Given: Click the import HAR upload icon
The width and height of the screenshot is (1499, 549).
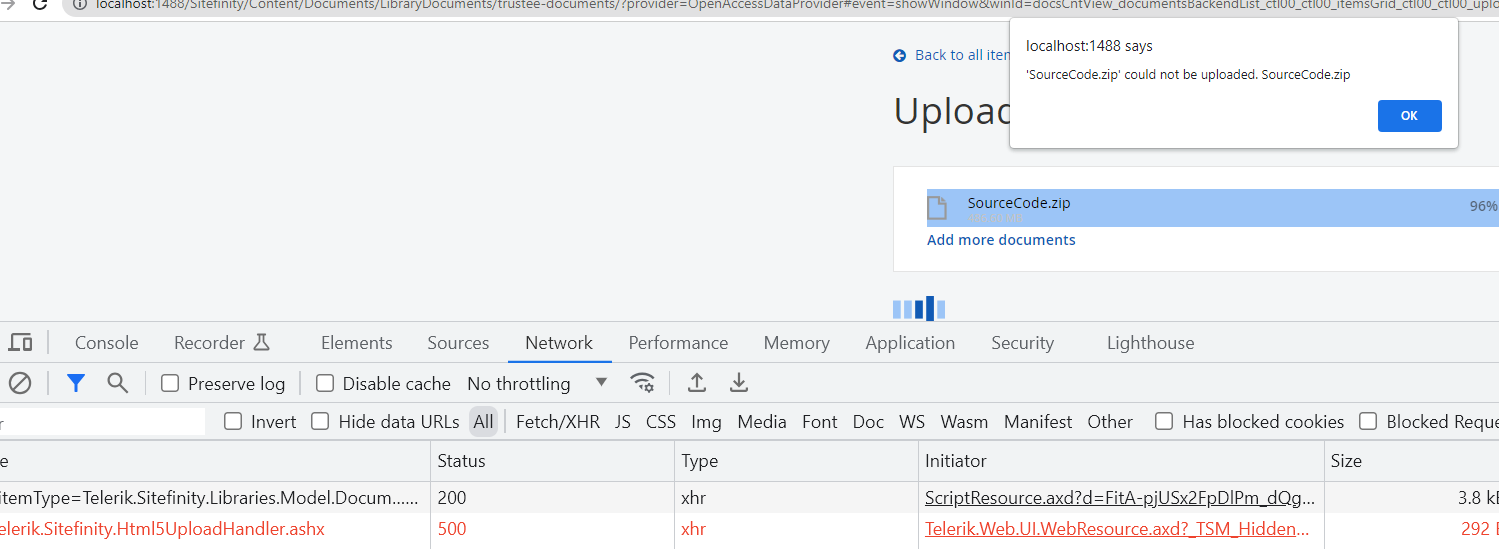Looking at the screenshot, I should 697,383.
